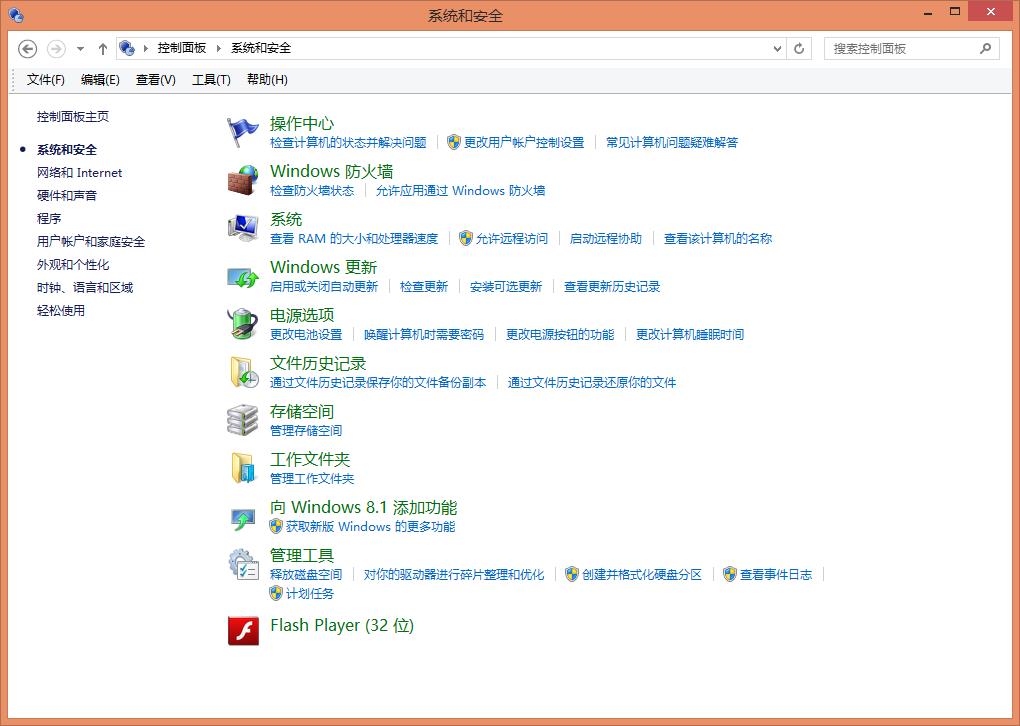This screenshot has width=1020, height=726.
Task: Click the 工作文件夹 folder icon
Action: coord(242,467)
